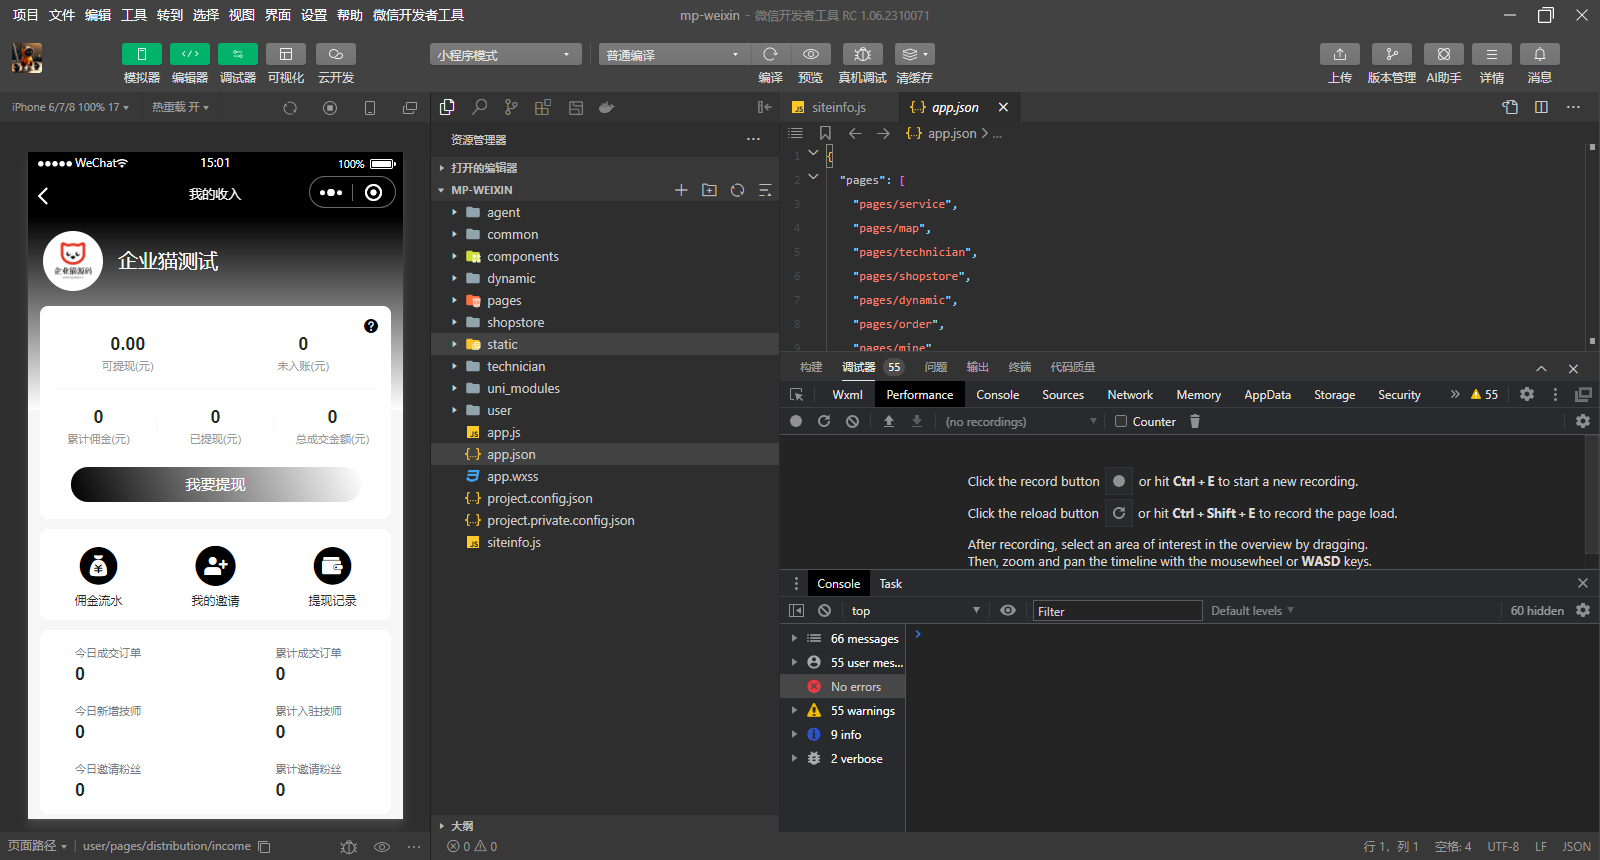Open project.config.json file
This screenshot has height=860, width=1600.
(539, 499)
